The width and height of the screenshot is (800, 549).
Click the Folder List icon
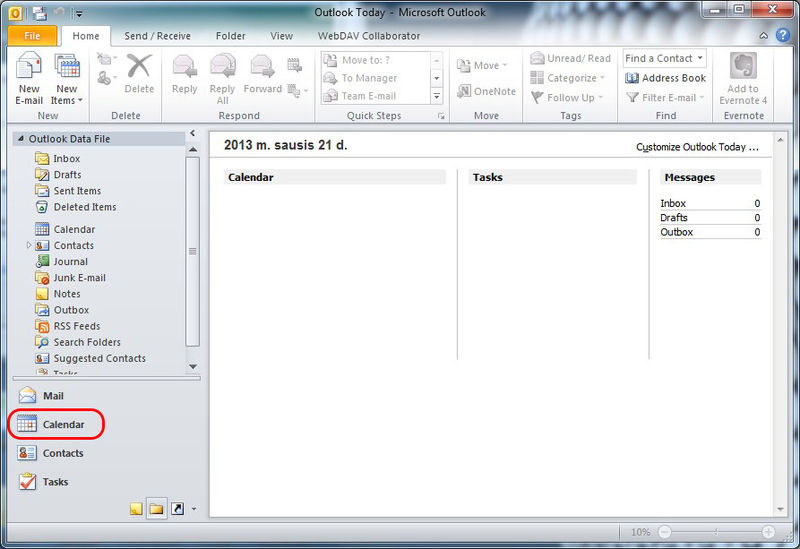(157, 509)
